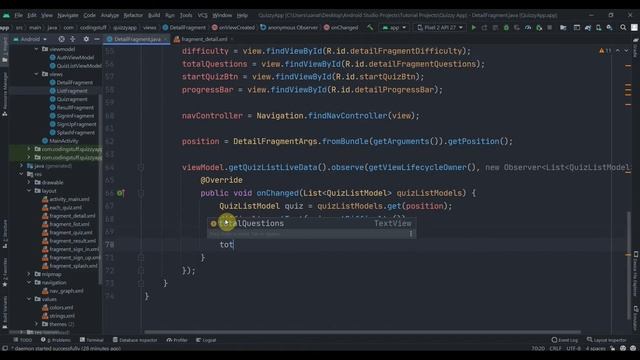The width and height of the screenshot is (640, 360).
Task: Click the Android Studio logo icon
Action: [x=6, y=15]
